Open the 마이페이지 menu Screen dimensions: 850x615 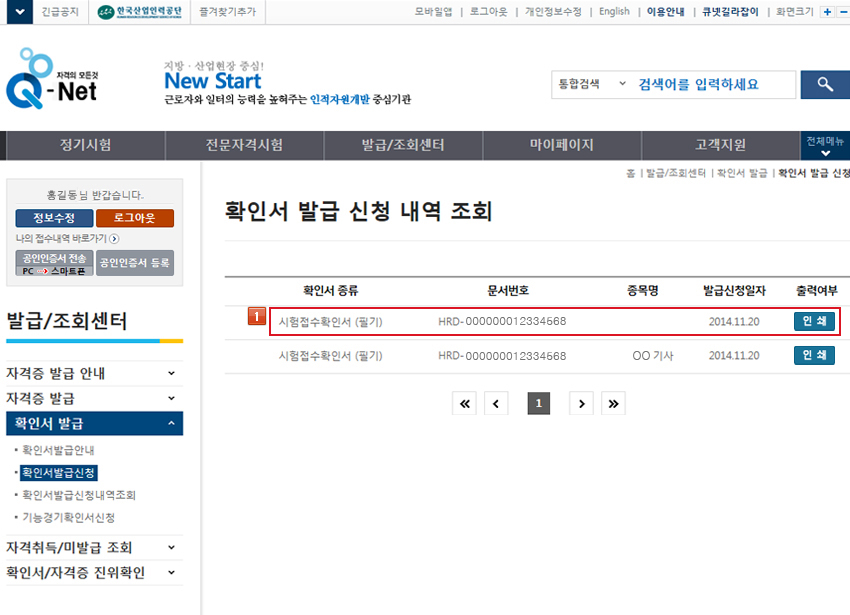(x=561, y=145)
